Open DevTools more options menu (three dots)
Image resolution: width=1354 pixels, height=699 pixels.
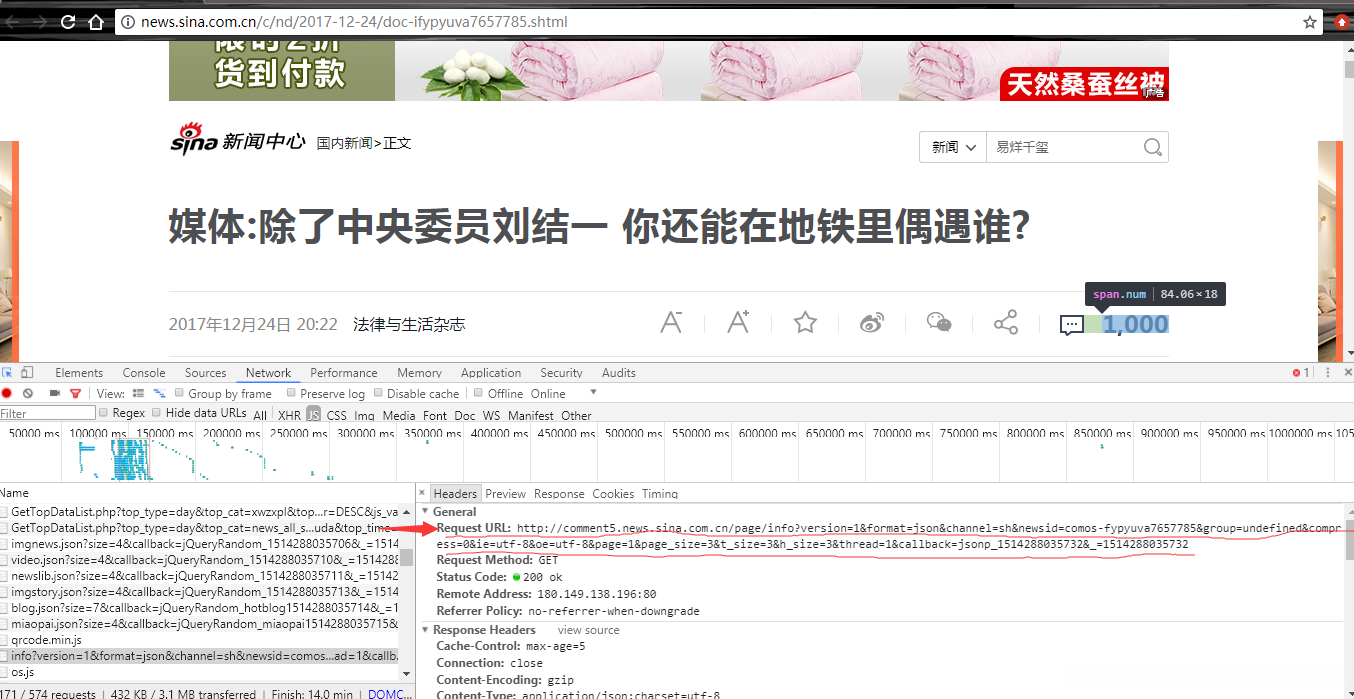1327,372
